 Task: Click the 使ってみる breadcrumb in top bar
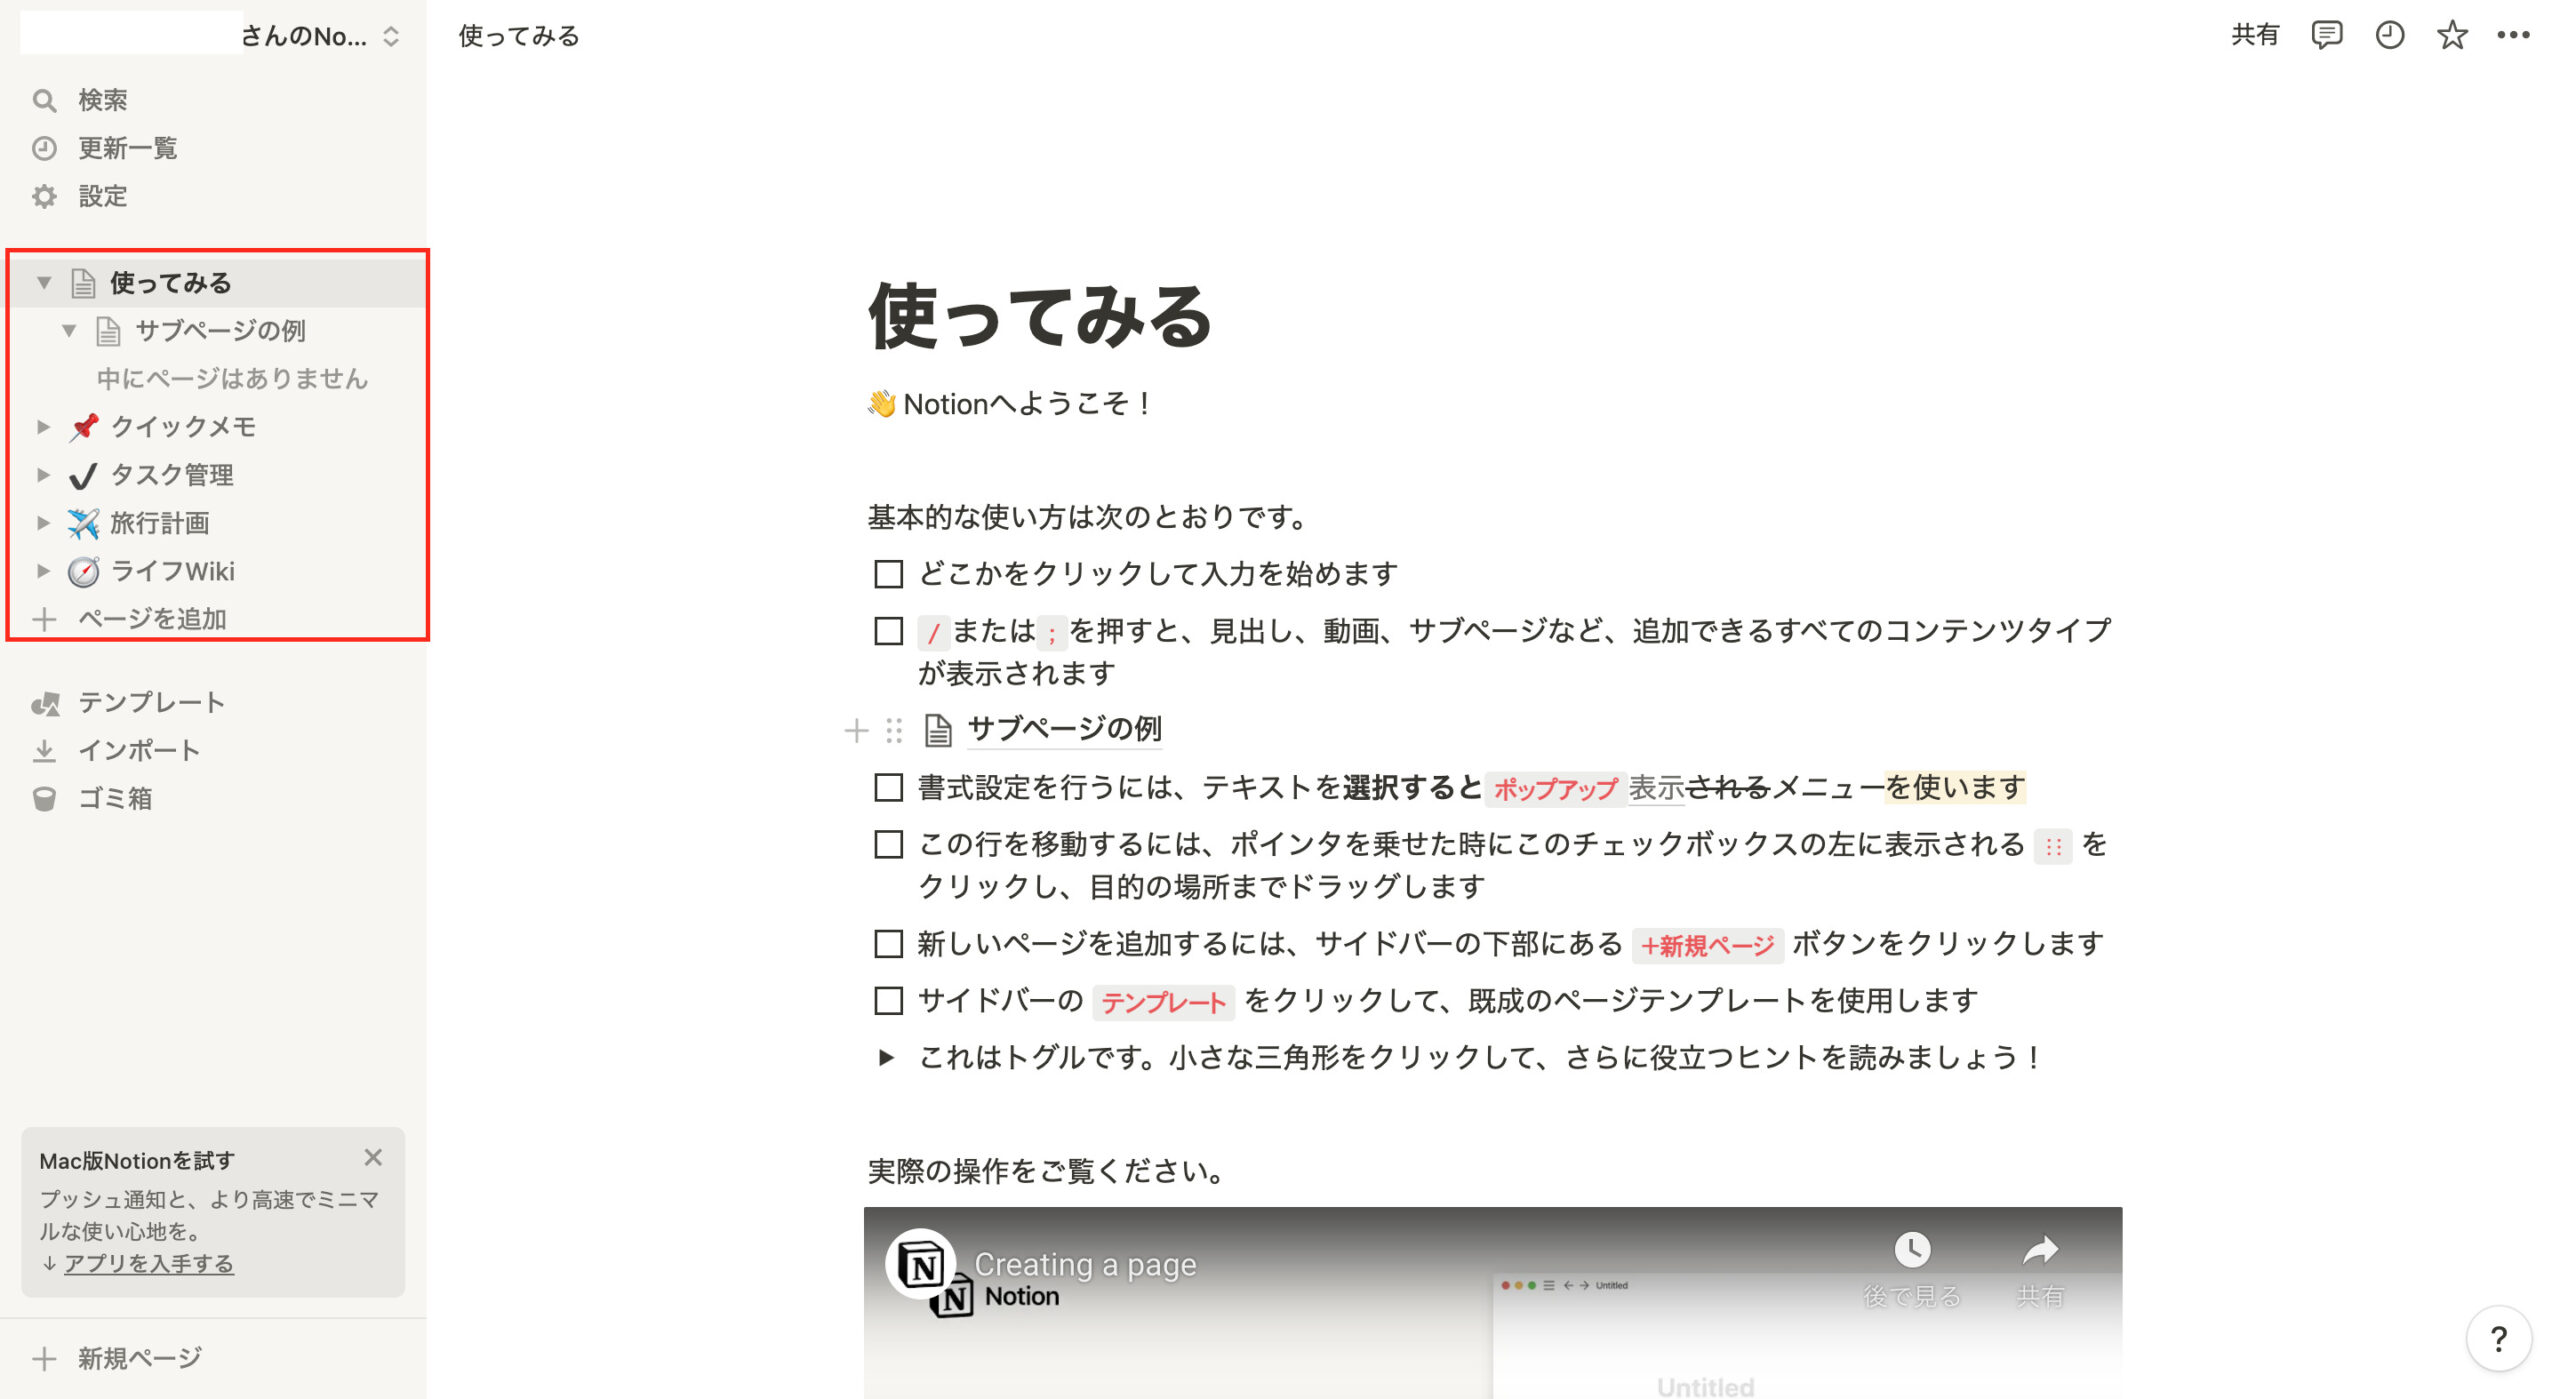(519, 36)
